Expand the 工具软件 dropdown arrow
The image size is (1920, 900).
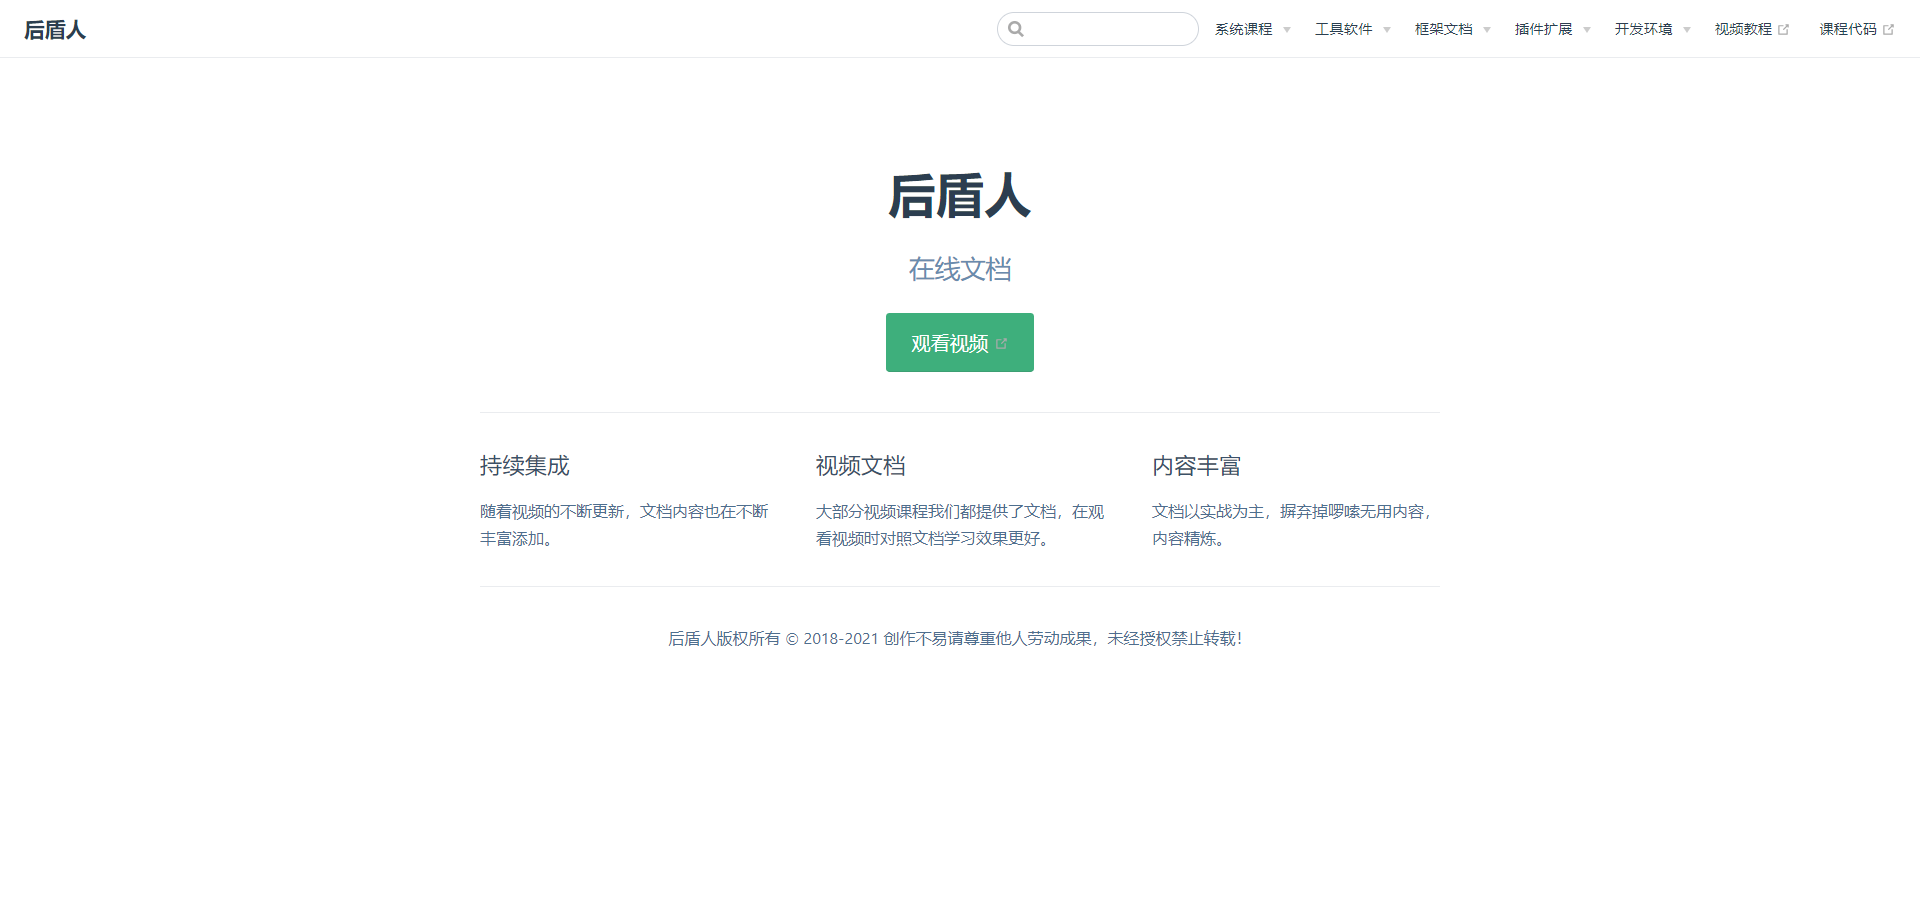1387,30
